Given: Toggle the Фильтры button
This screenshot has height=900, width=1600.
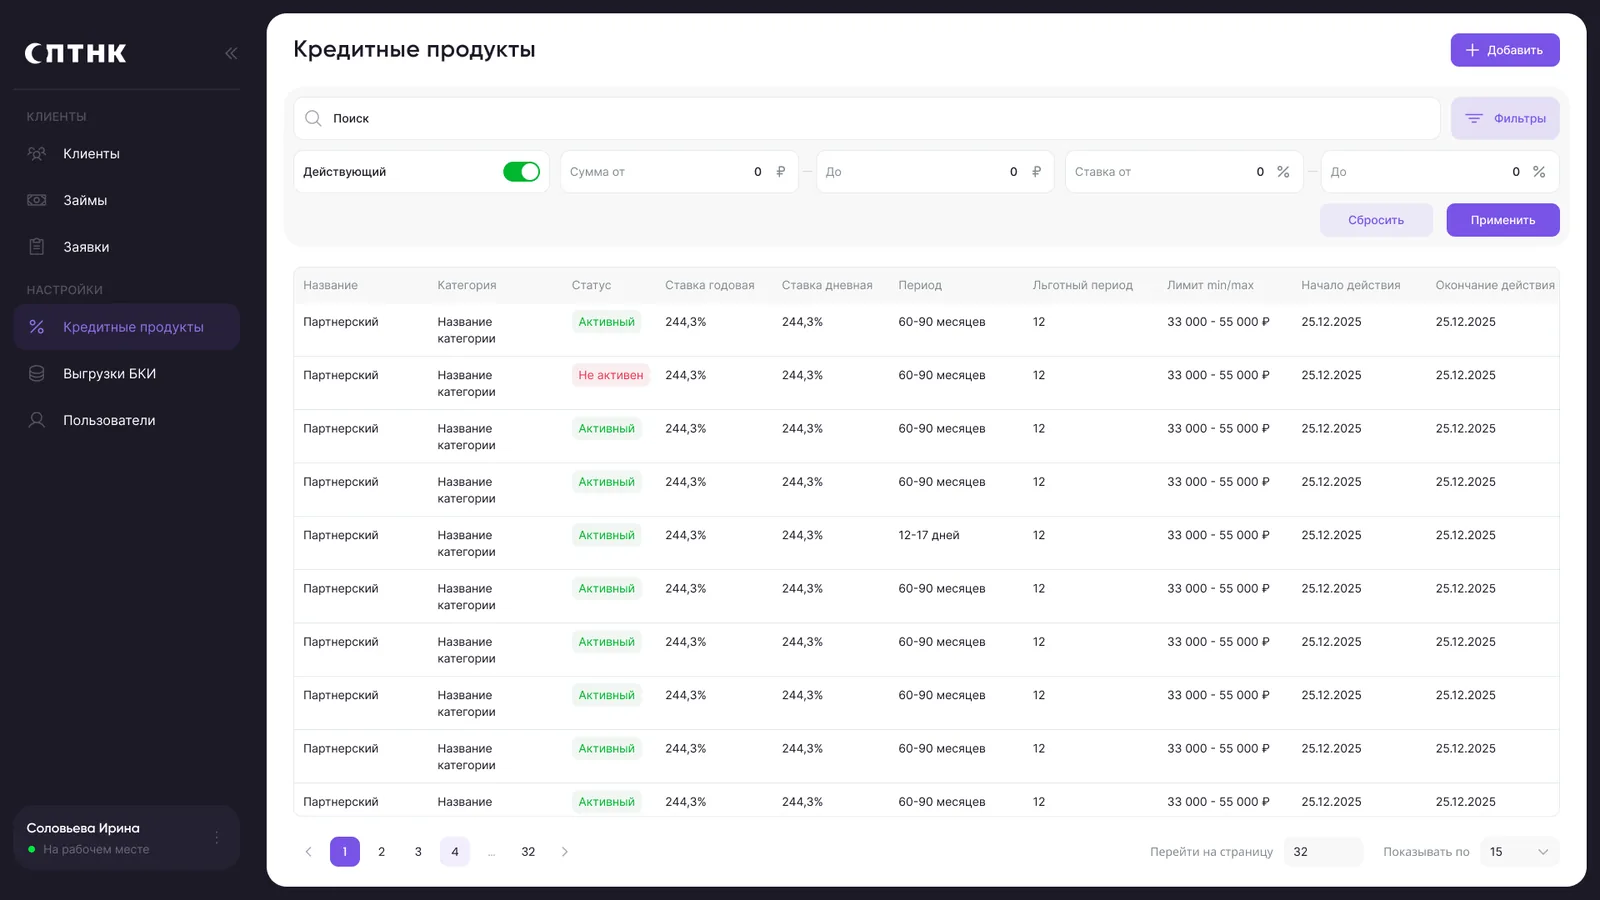Looking at the screenshot, I should click(1505, 118).
